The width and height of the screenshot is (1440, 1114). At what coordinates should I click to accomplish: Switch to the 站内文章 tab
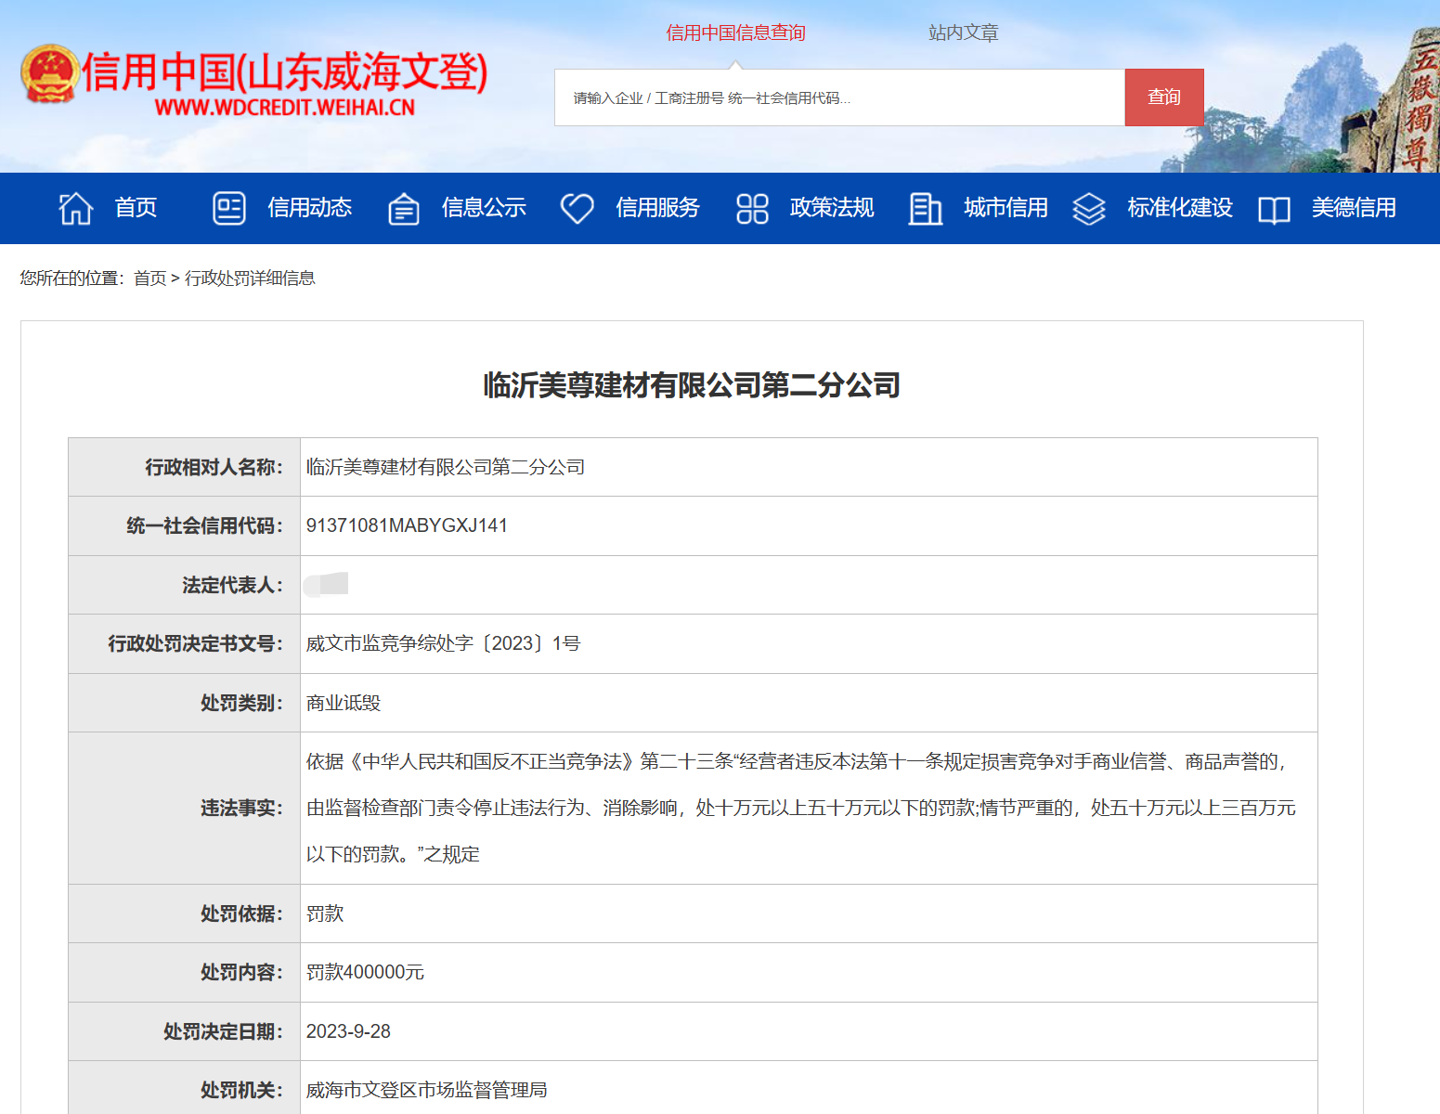point(963,32)
